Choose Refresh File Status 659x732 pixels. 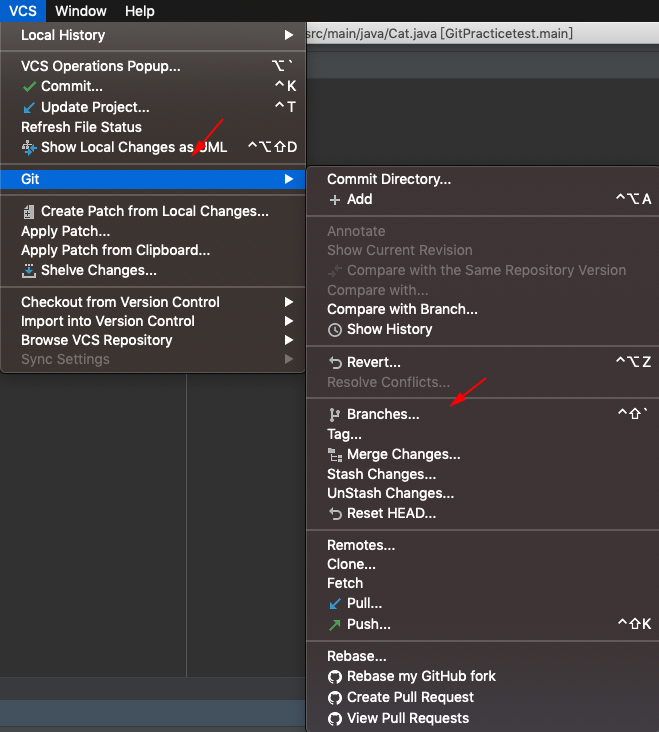[153, 127]
